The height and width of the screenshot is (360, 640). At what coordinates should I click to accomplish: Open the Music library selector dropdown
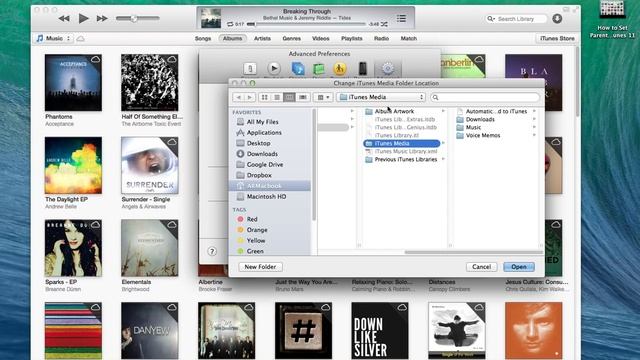click(53, 38)
